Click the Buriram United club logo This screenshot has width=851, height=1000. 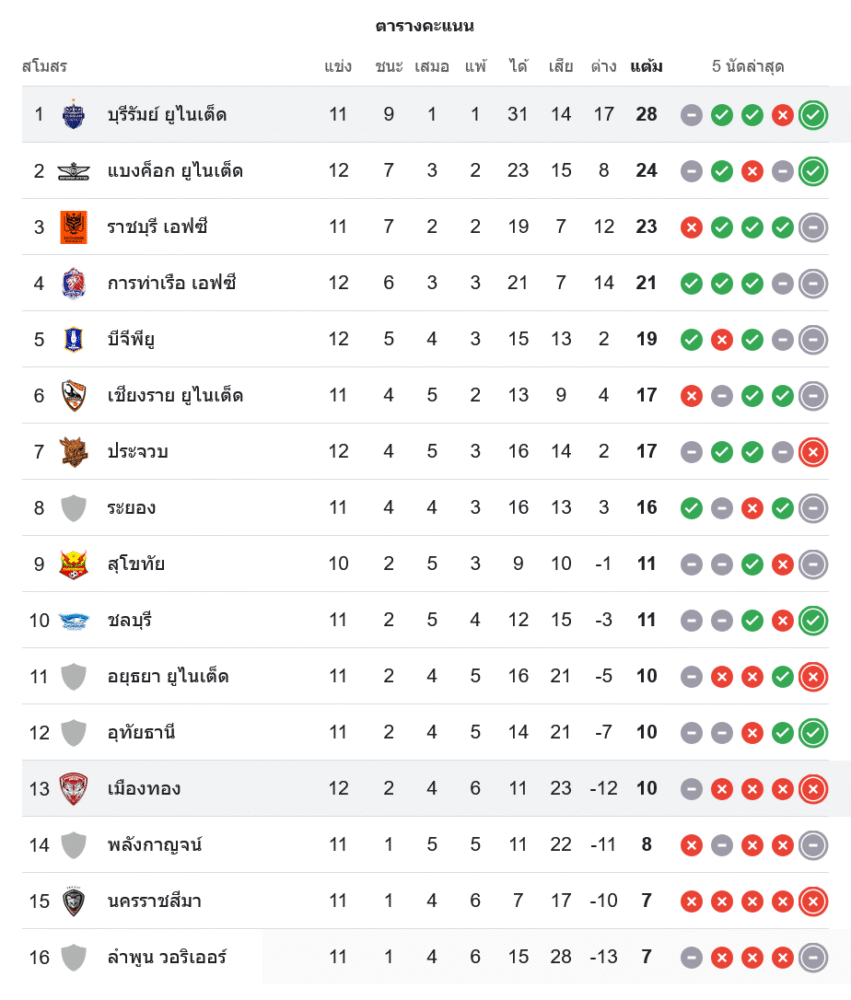pos(73,114)
